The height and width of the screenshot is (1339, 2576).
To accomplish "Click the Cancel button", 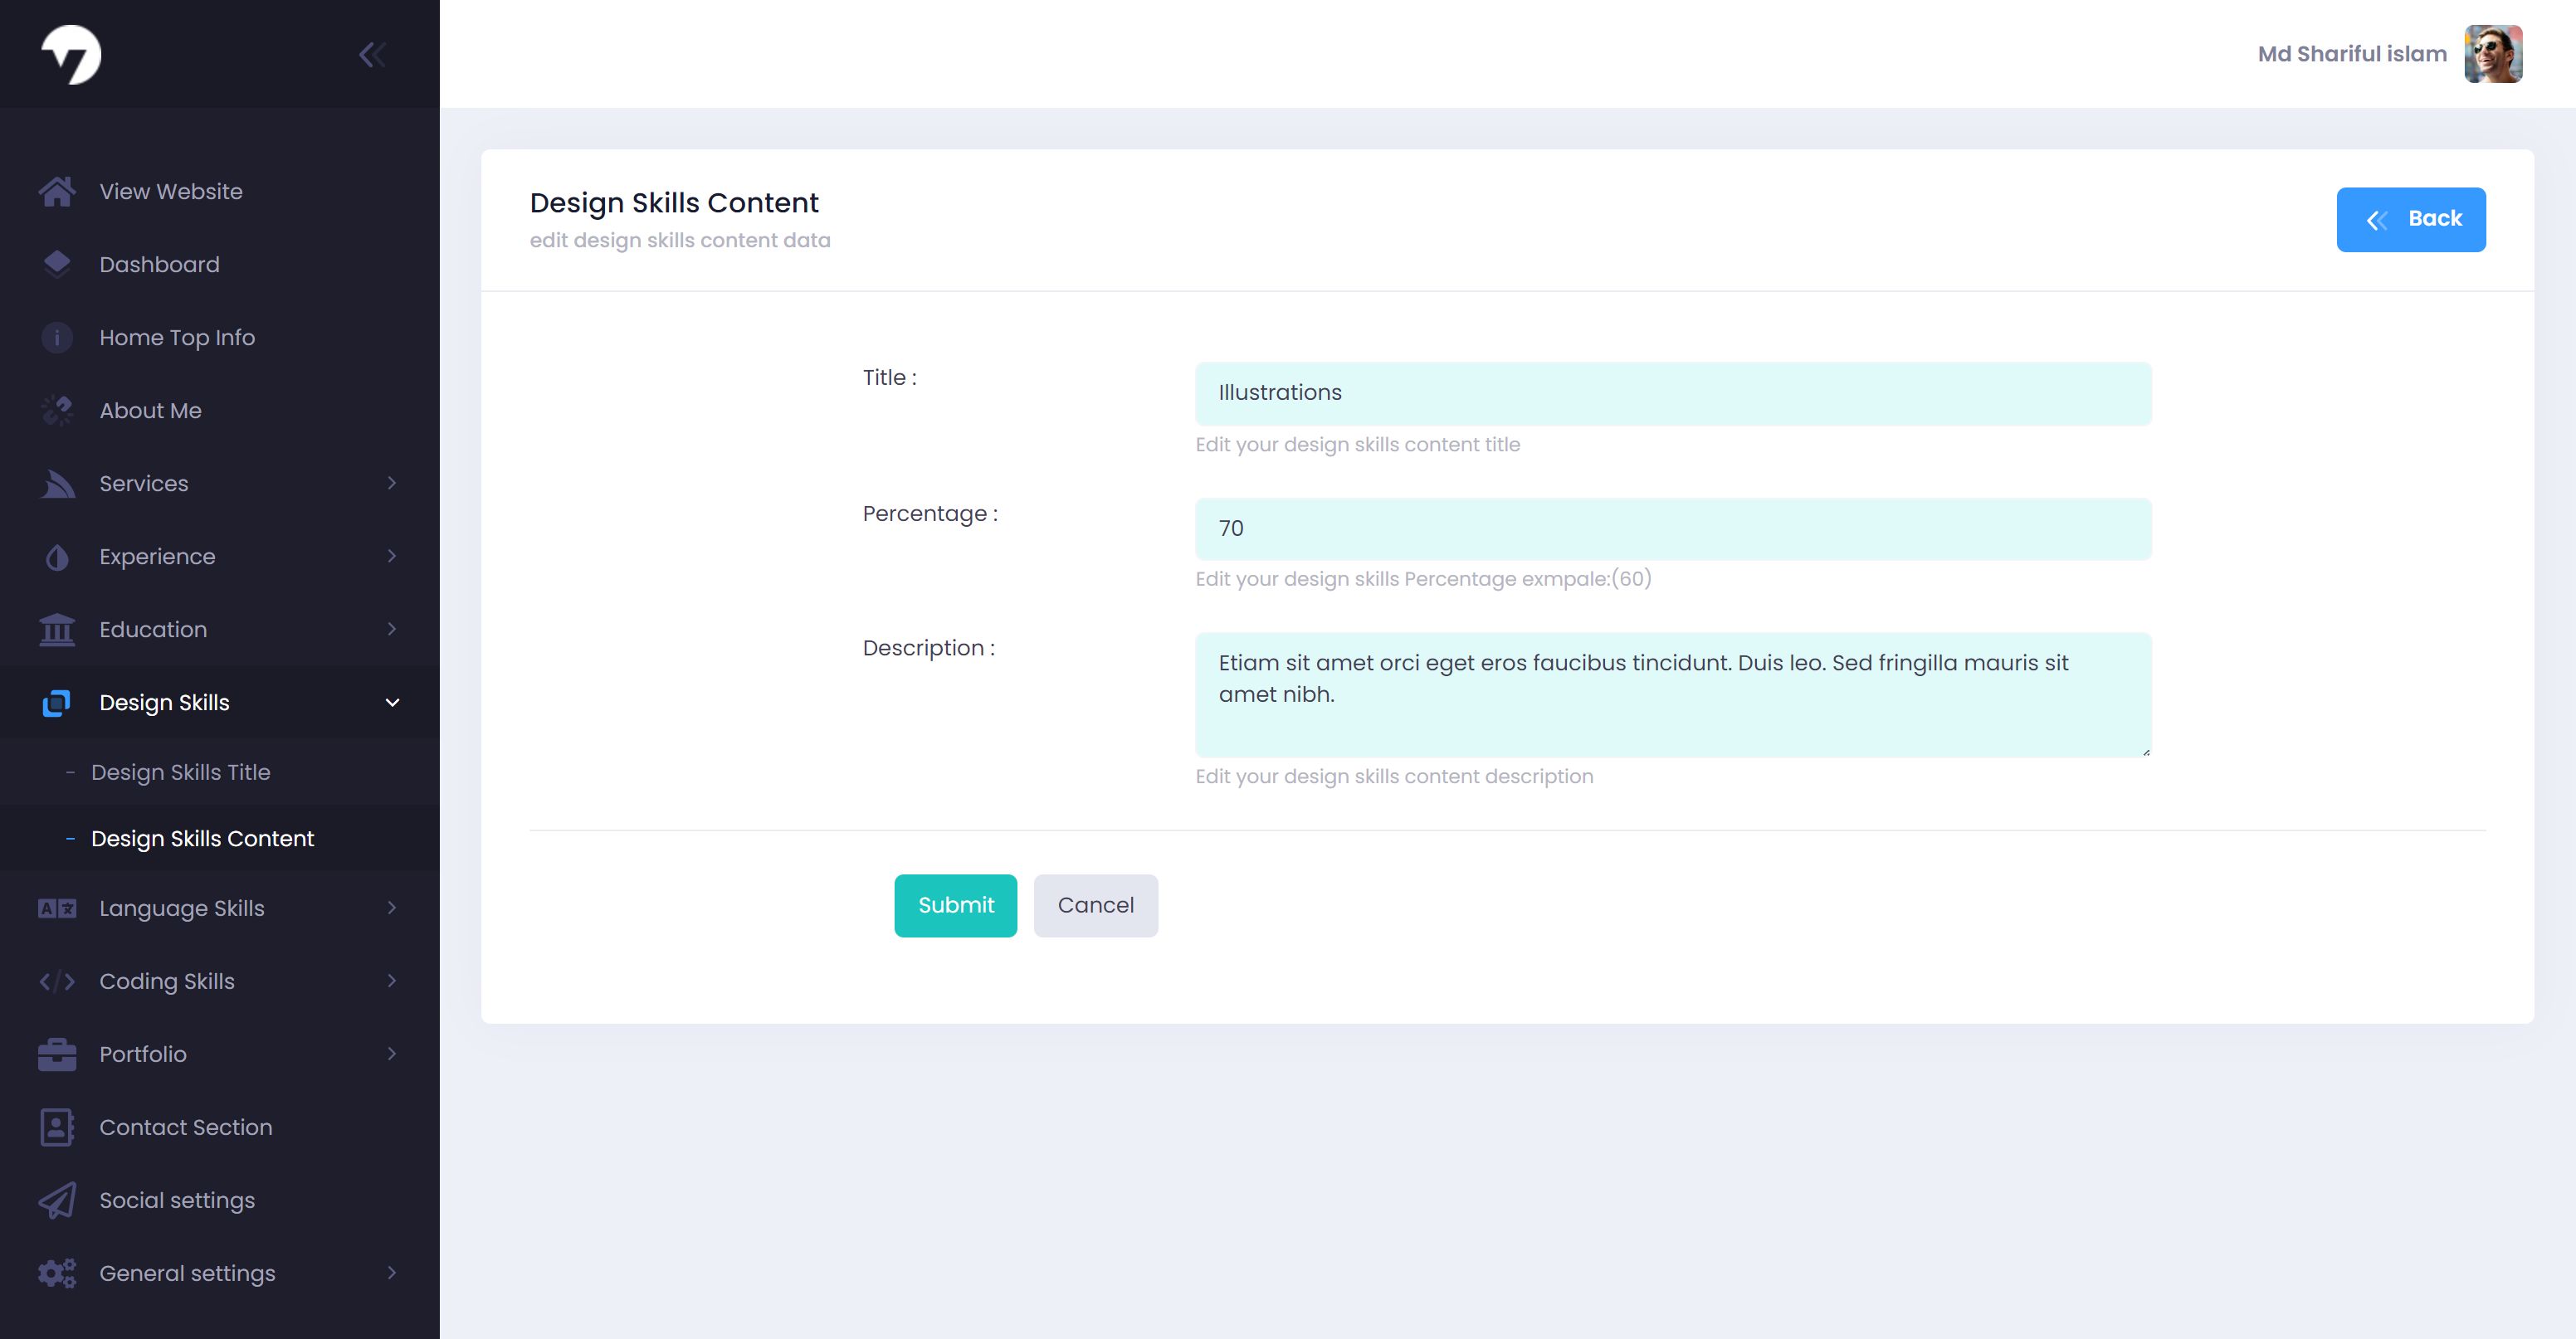I will (x=1096, y=905).
